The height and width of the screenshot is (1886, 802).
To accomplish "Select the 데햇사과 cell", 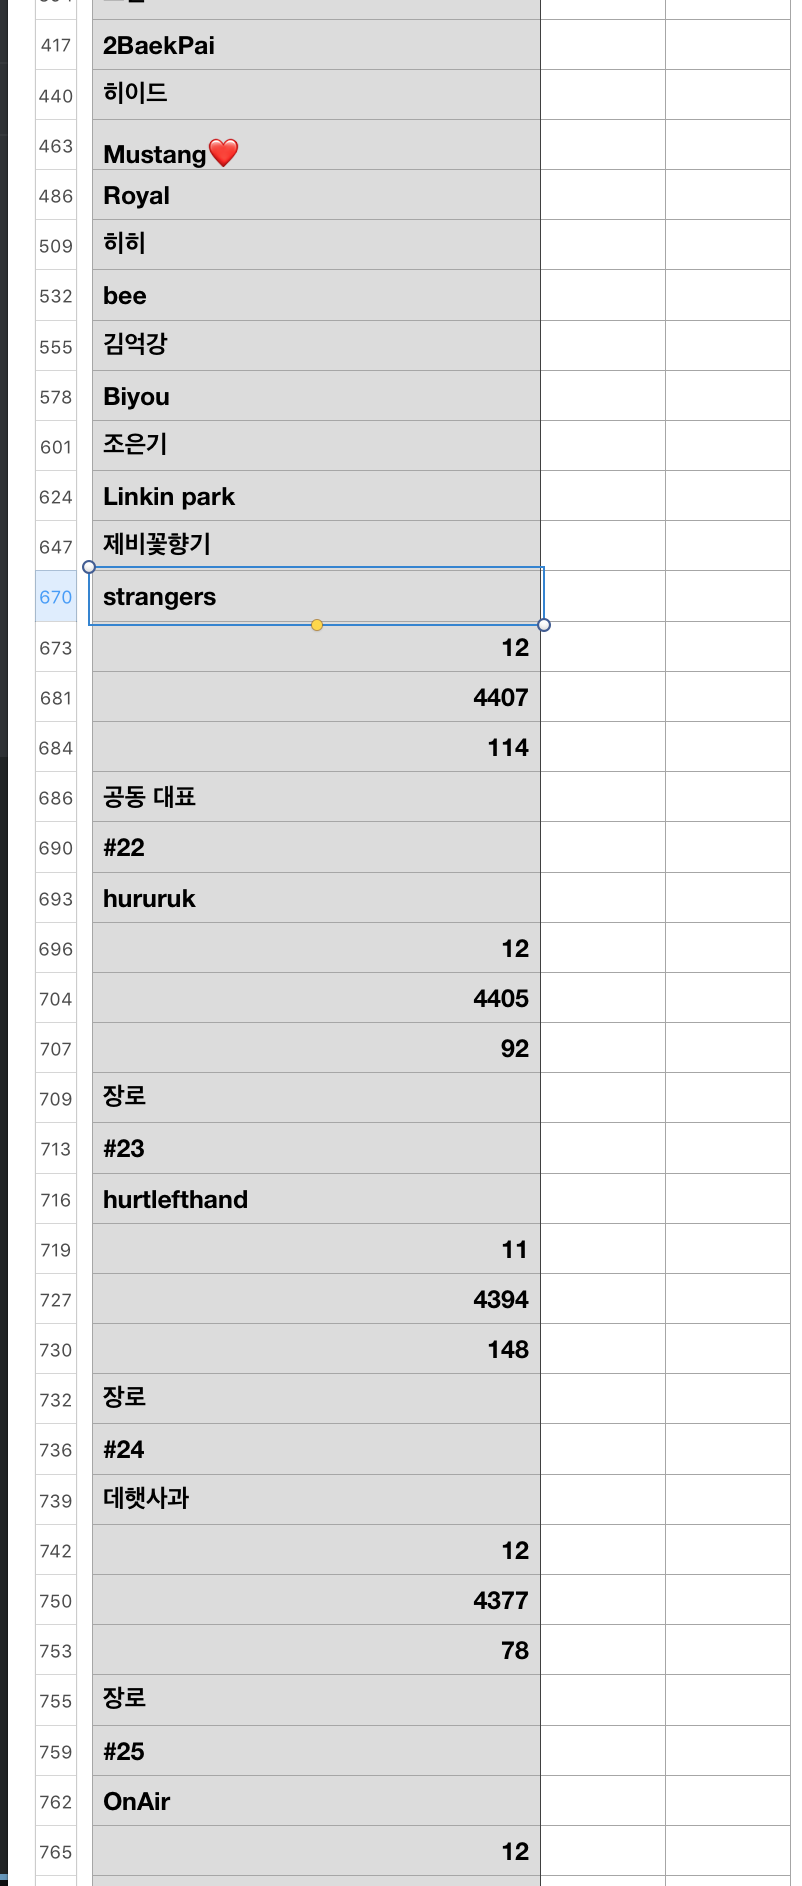I will coord(316,1499).
